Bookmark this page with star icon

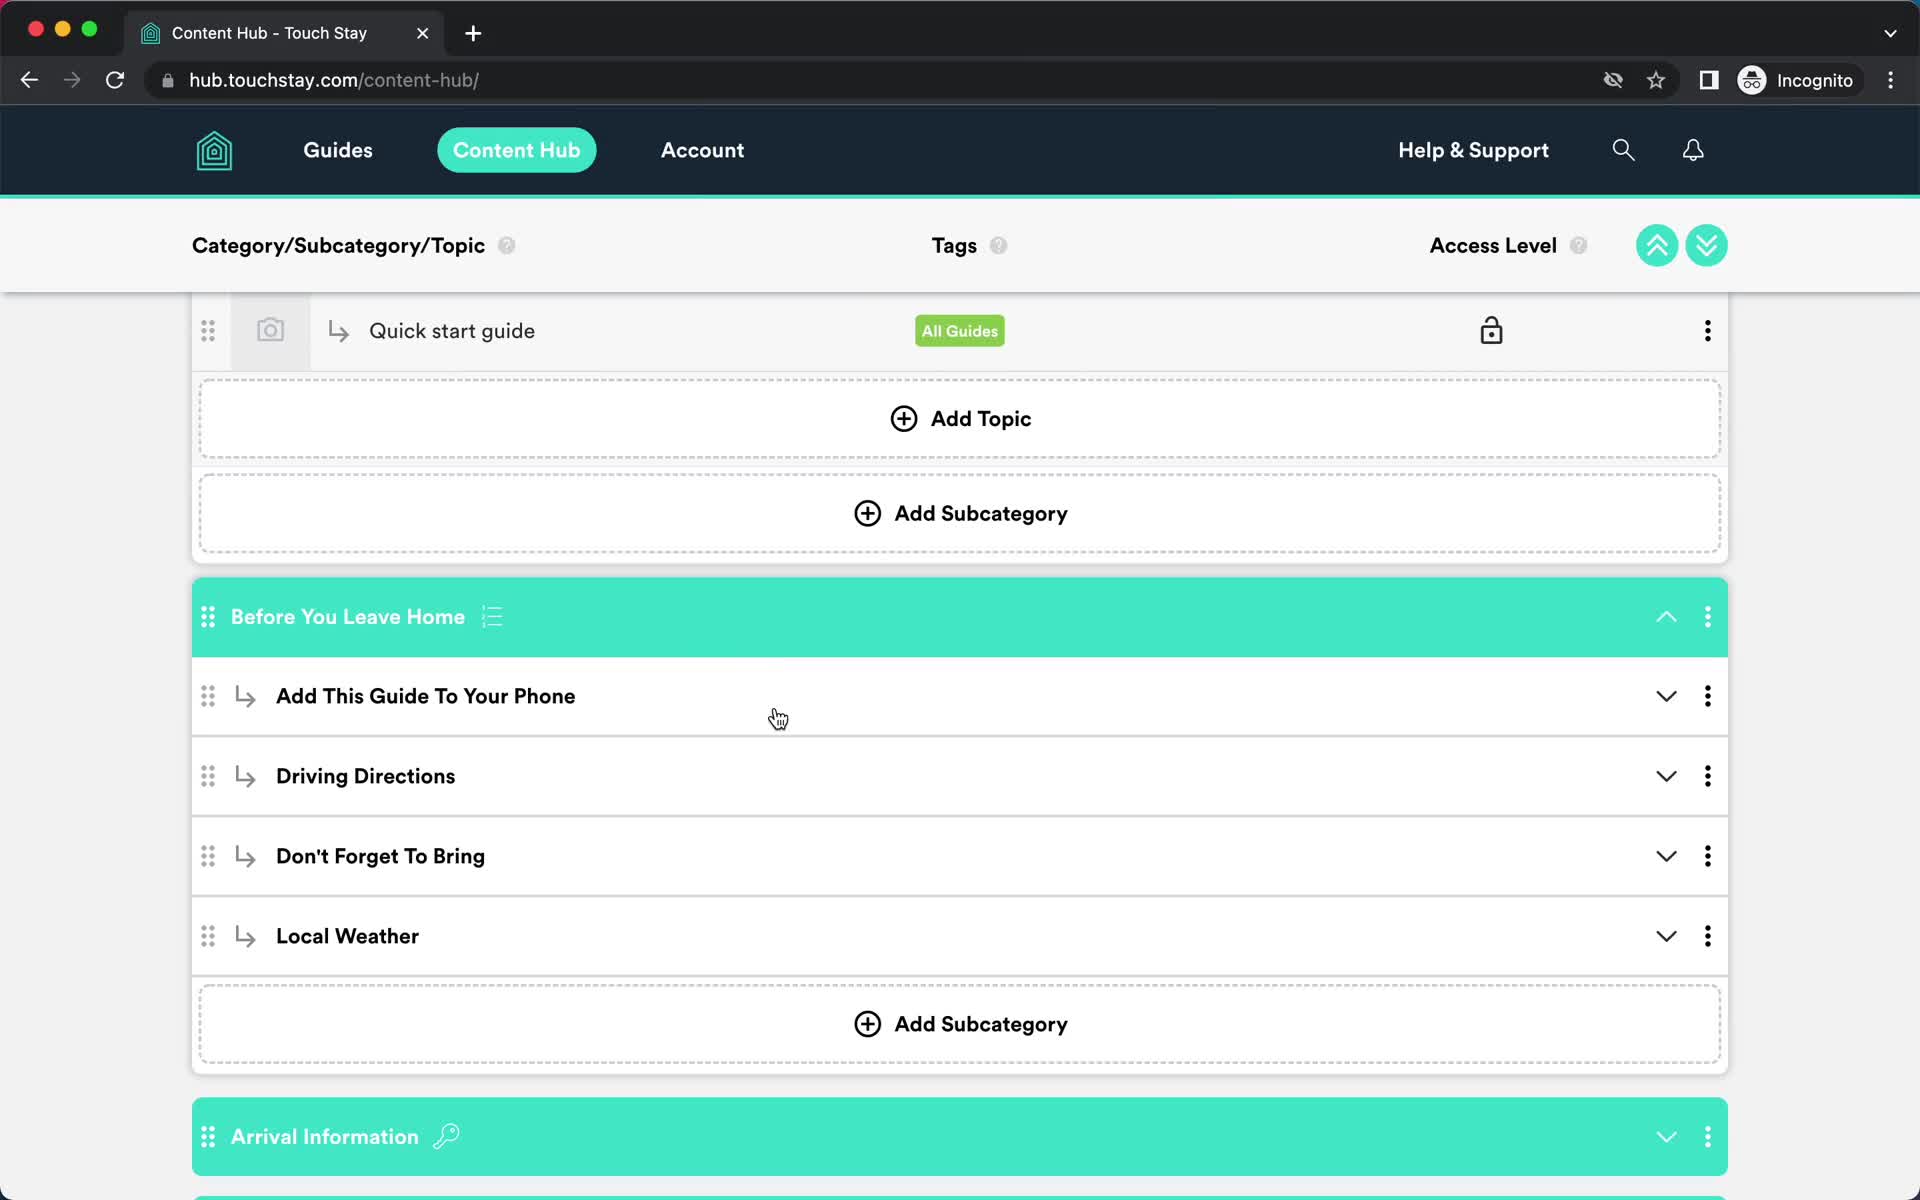point(1656,80)
